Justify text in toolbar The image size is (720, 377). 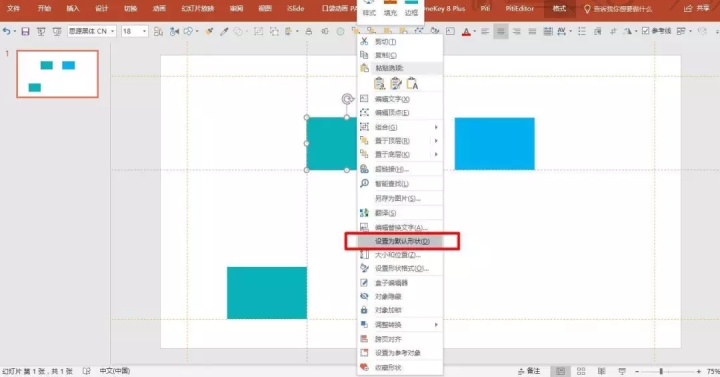(x=532, y=31)
